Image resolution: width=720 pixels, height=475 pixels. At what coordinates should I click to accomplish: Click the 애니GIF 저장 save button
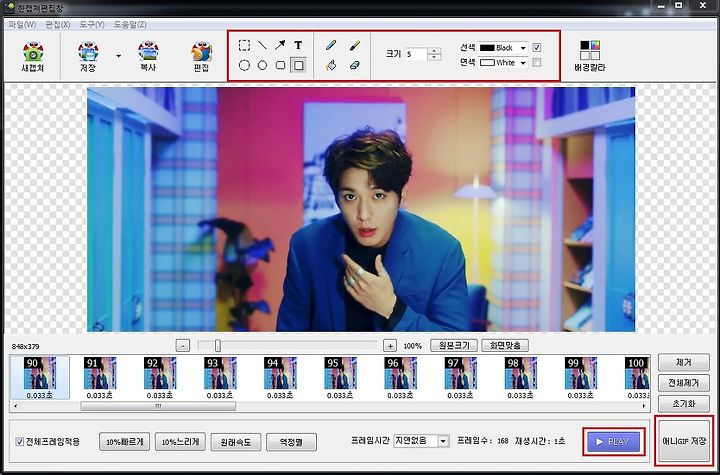(x=684, y=441)
